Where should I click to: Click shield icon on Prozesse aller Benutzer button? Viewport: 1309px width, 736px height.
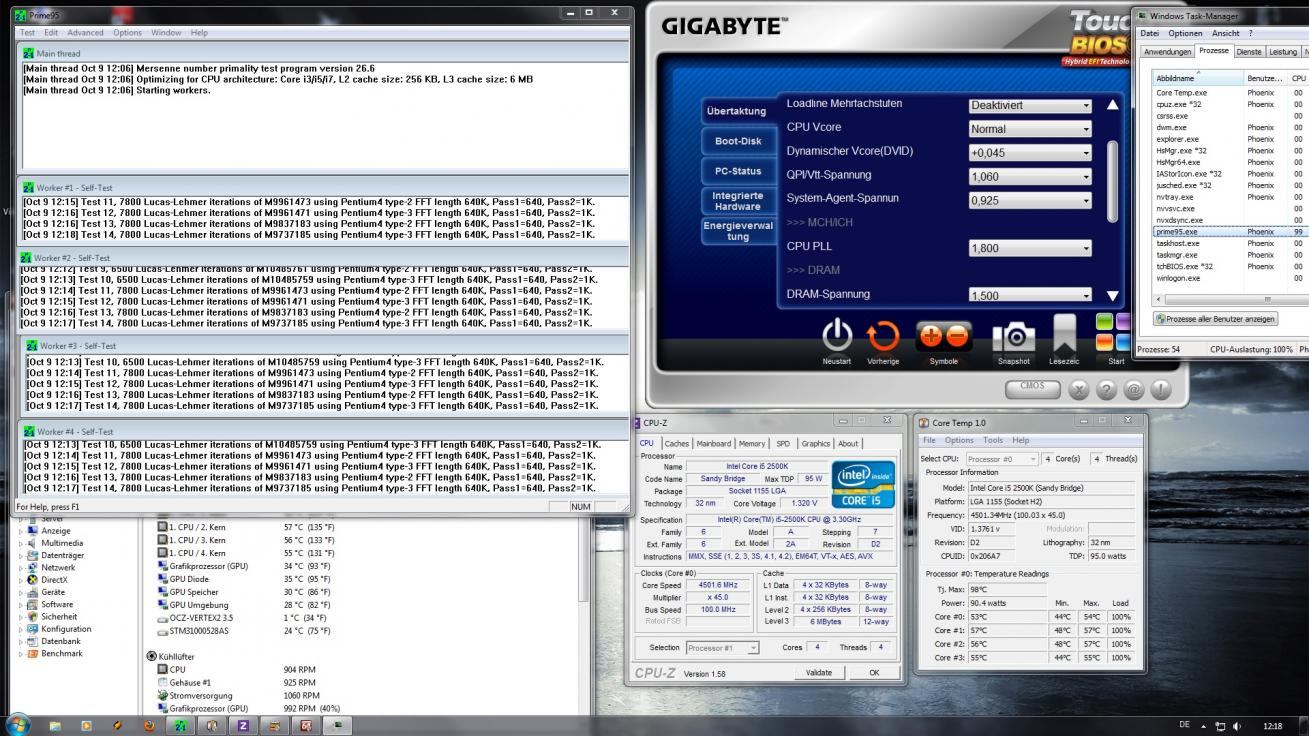(1161, 319)
